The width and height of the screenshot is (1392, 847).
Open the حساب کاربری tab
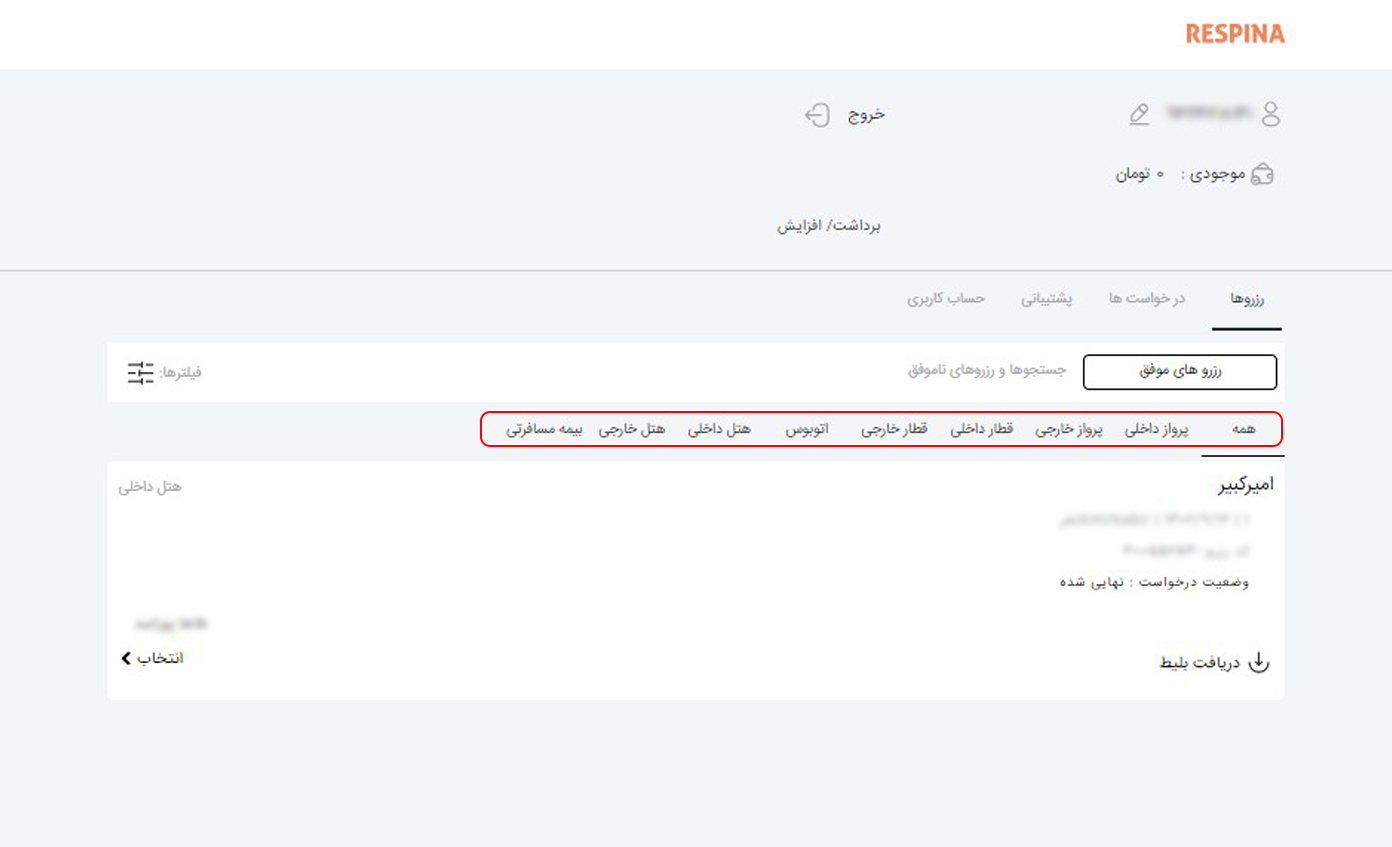(946, 299)
